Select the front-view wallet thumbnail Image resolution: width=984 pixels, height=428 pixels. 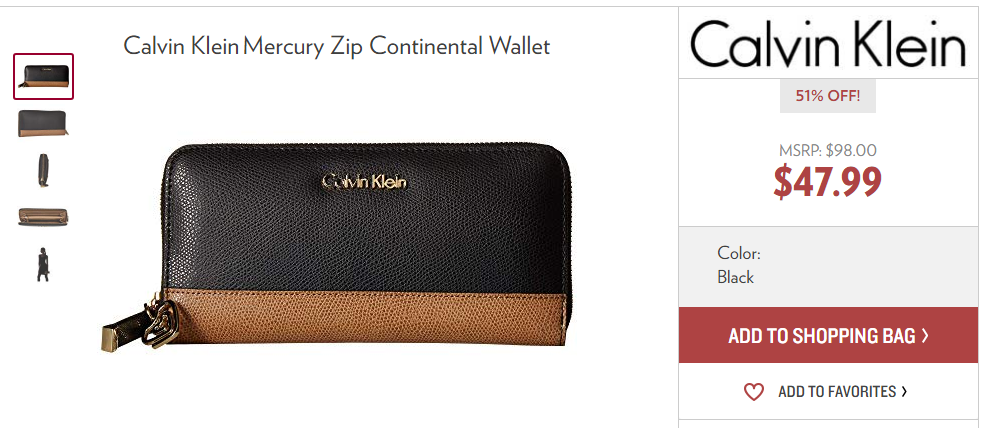click(43, 77)
